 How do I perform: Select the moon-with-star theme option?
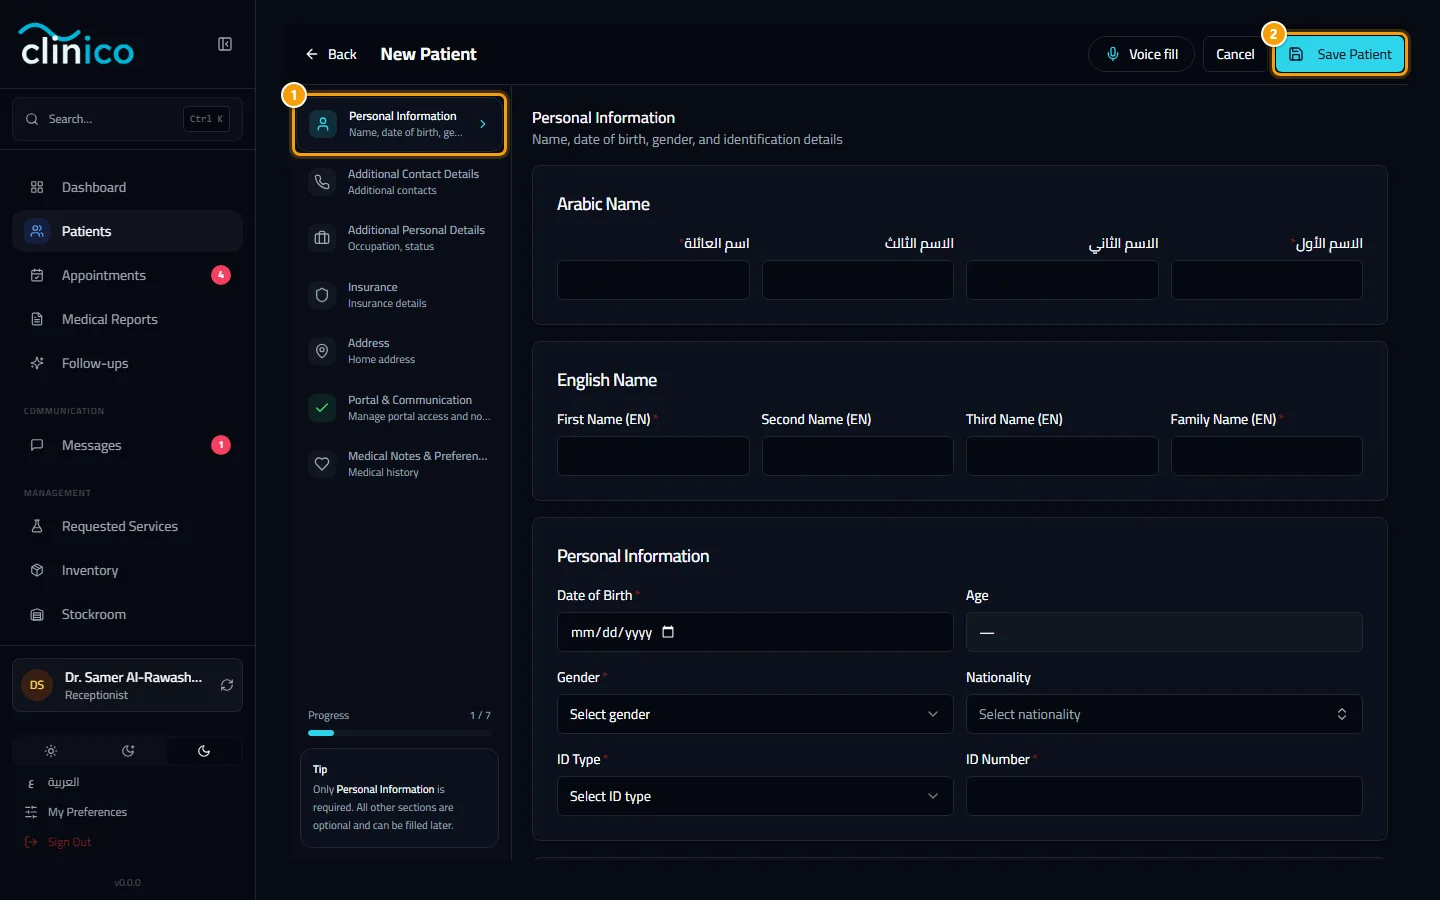coord(128,751)
